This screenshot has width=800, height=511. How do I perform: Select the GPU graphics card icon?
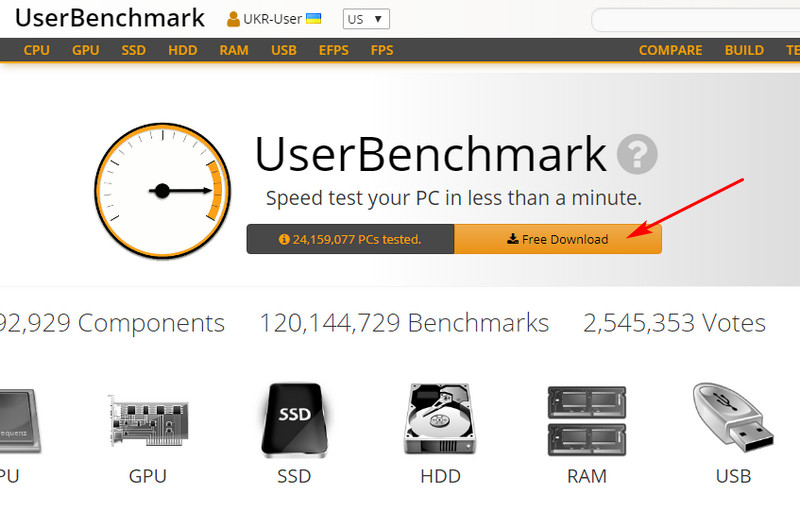click(148, 421)
